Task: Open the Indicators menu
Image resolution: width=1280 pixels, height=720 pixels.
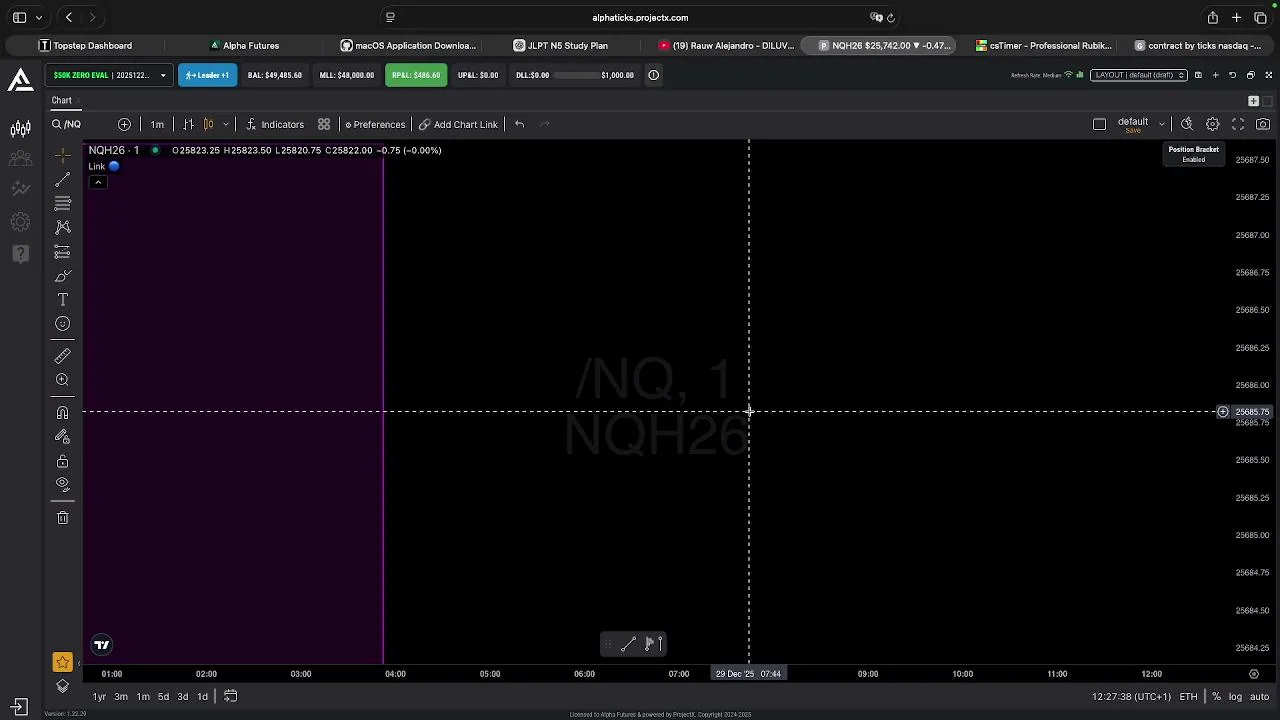Action: [275, 124]
